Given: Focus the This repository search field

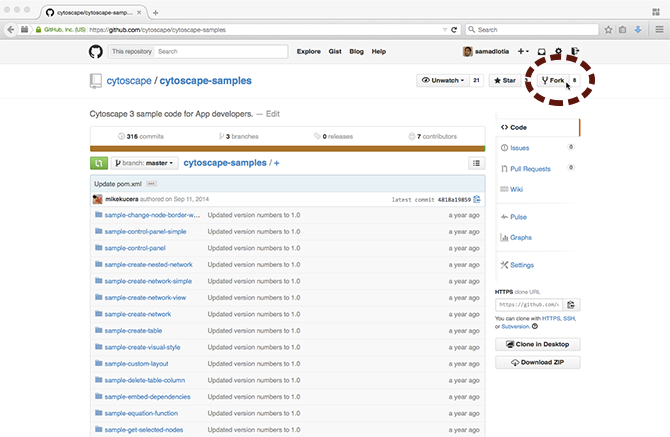Looking at the screenshot, I should (x=221, y=52).
